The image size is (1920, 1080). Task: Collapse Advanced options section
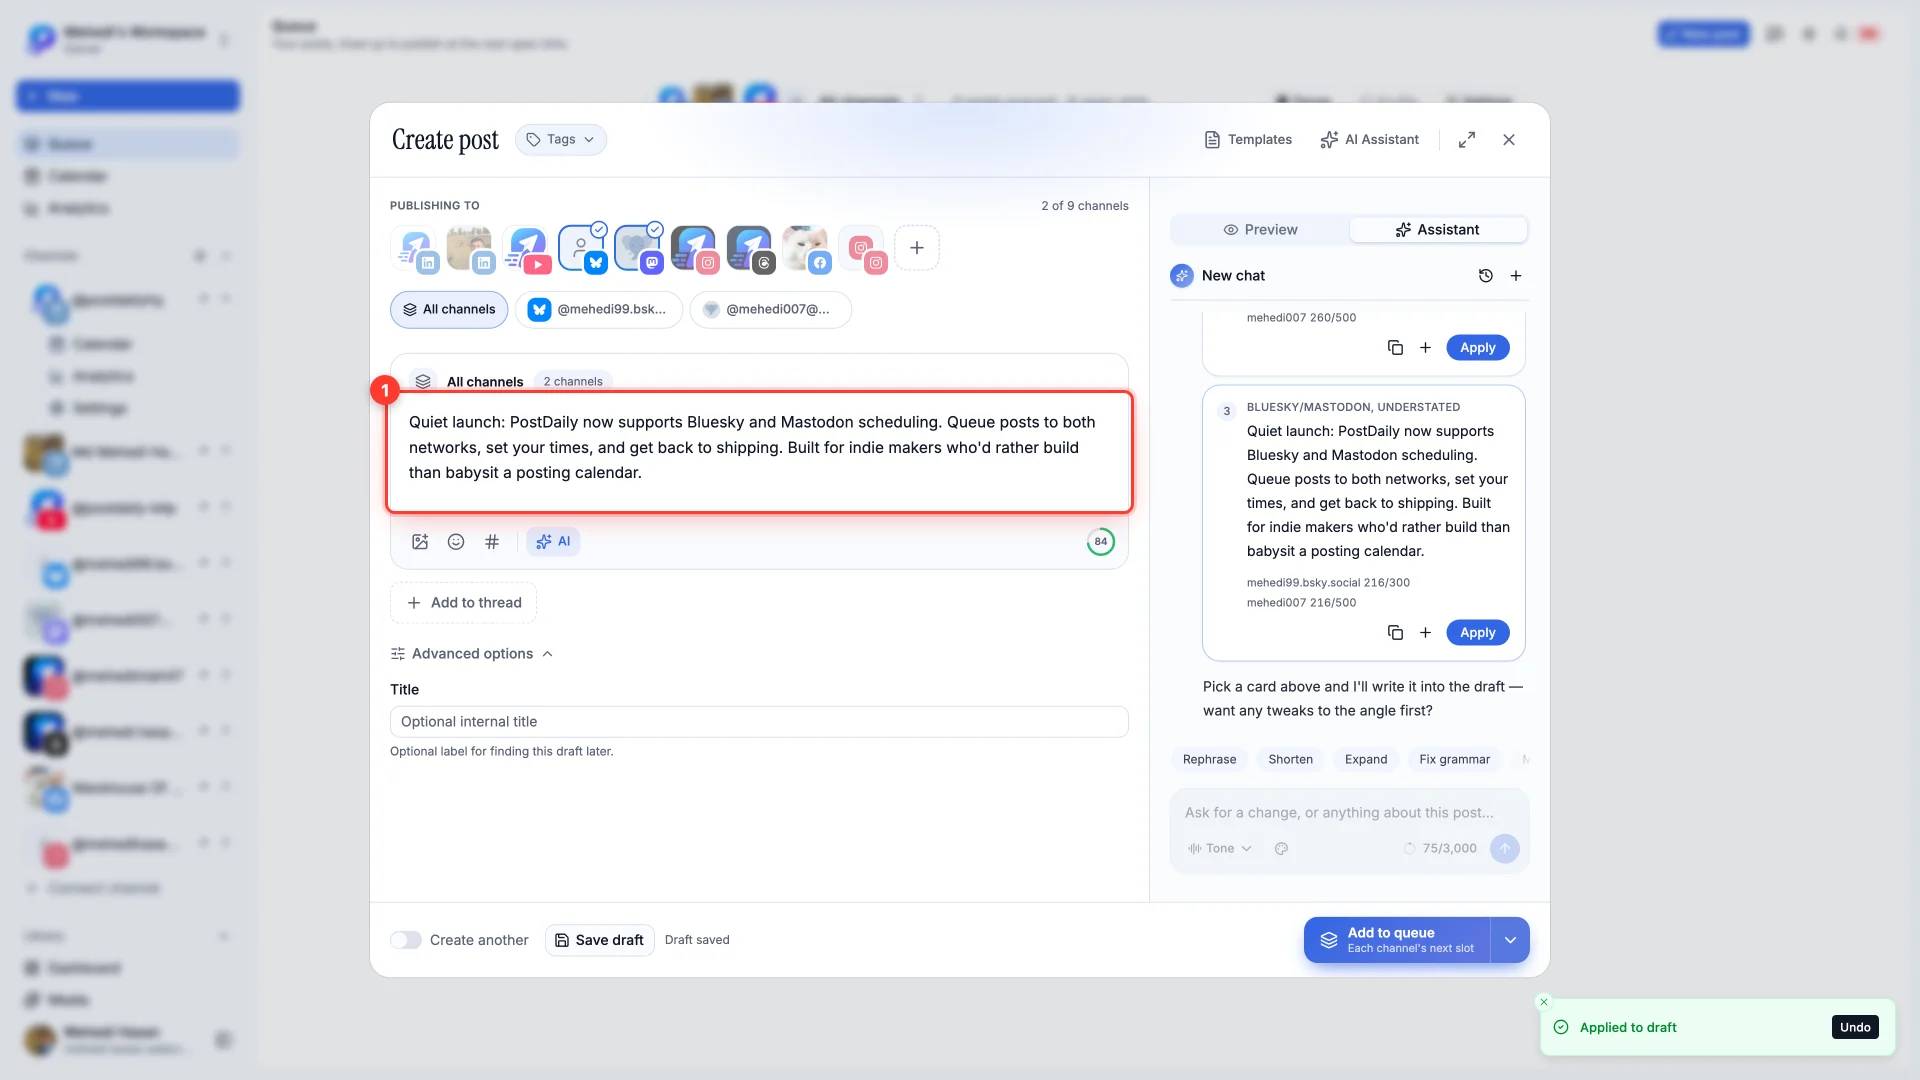click(x=472, y=654)
